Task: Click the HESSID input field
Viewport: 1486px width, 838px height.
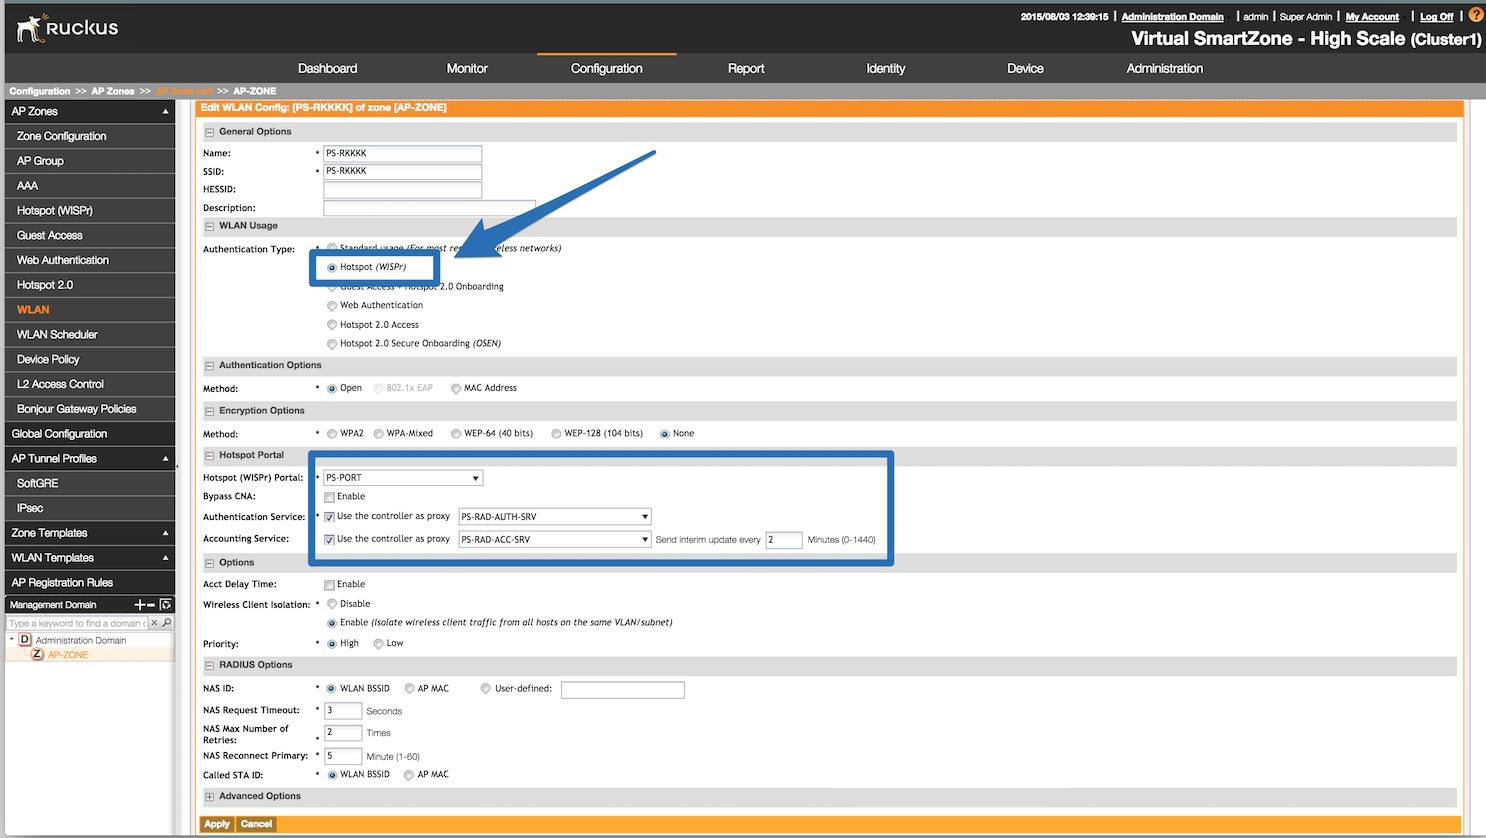Action: (x=402, y=190)
